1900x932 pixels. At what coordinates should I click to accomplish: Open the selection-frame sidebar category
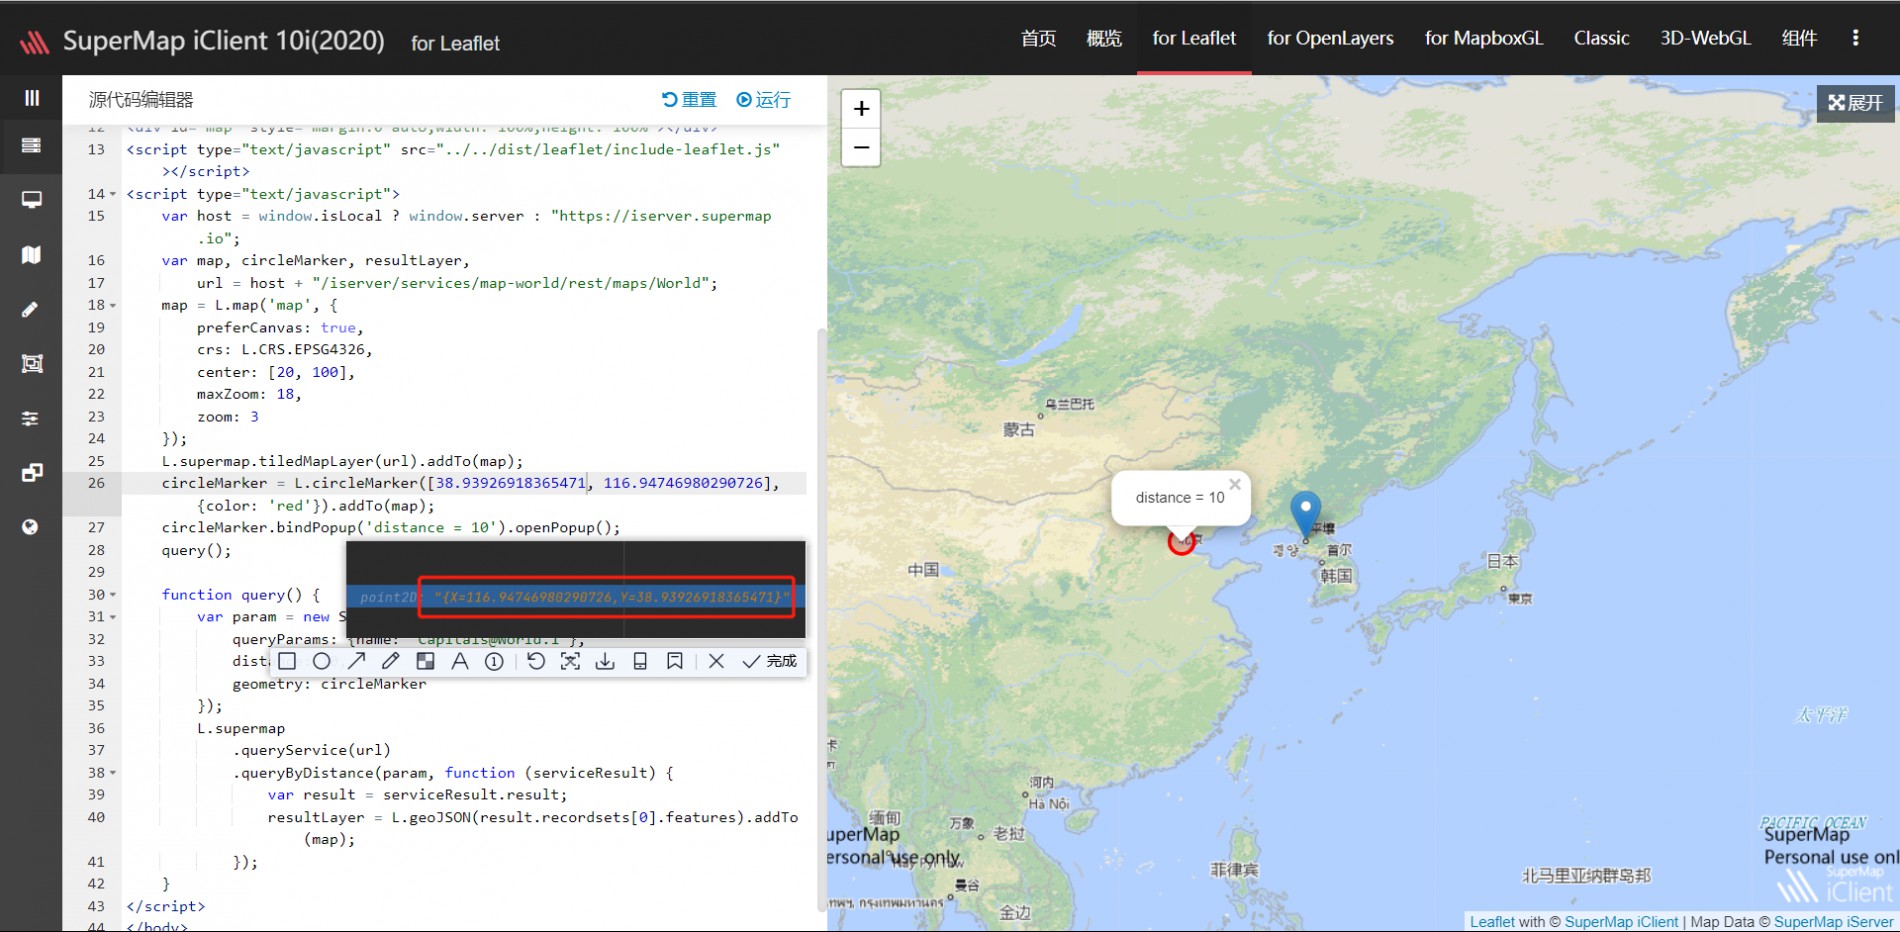31,364
